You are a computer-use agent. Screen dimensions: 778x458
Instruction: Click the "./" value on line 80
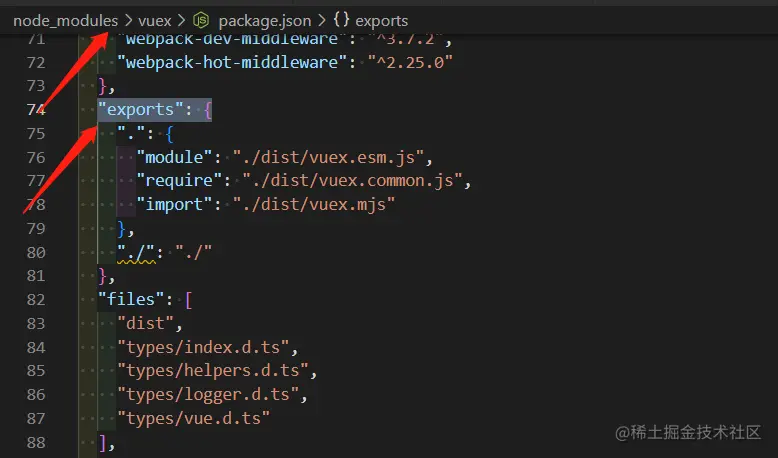pyautogui.click(x=194, y=252)
